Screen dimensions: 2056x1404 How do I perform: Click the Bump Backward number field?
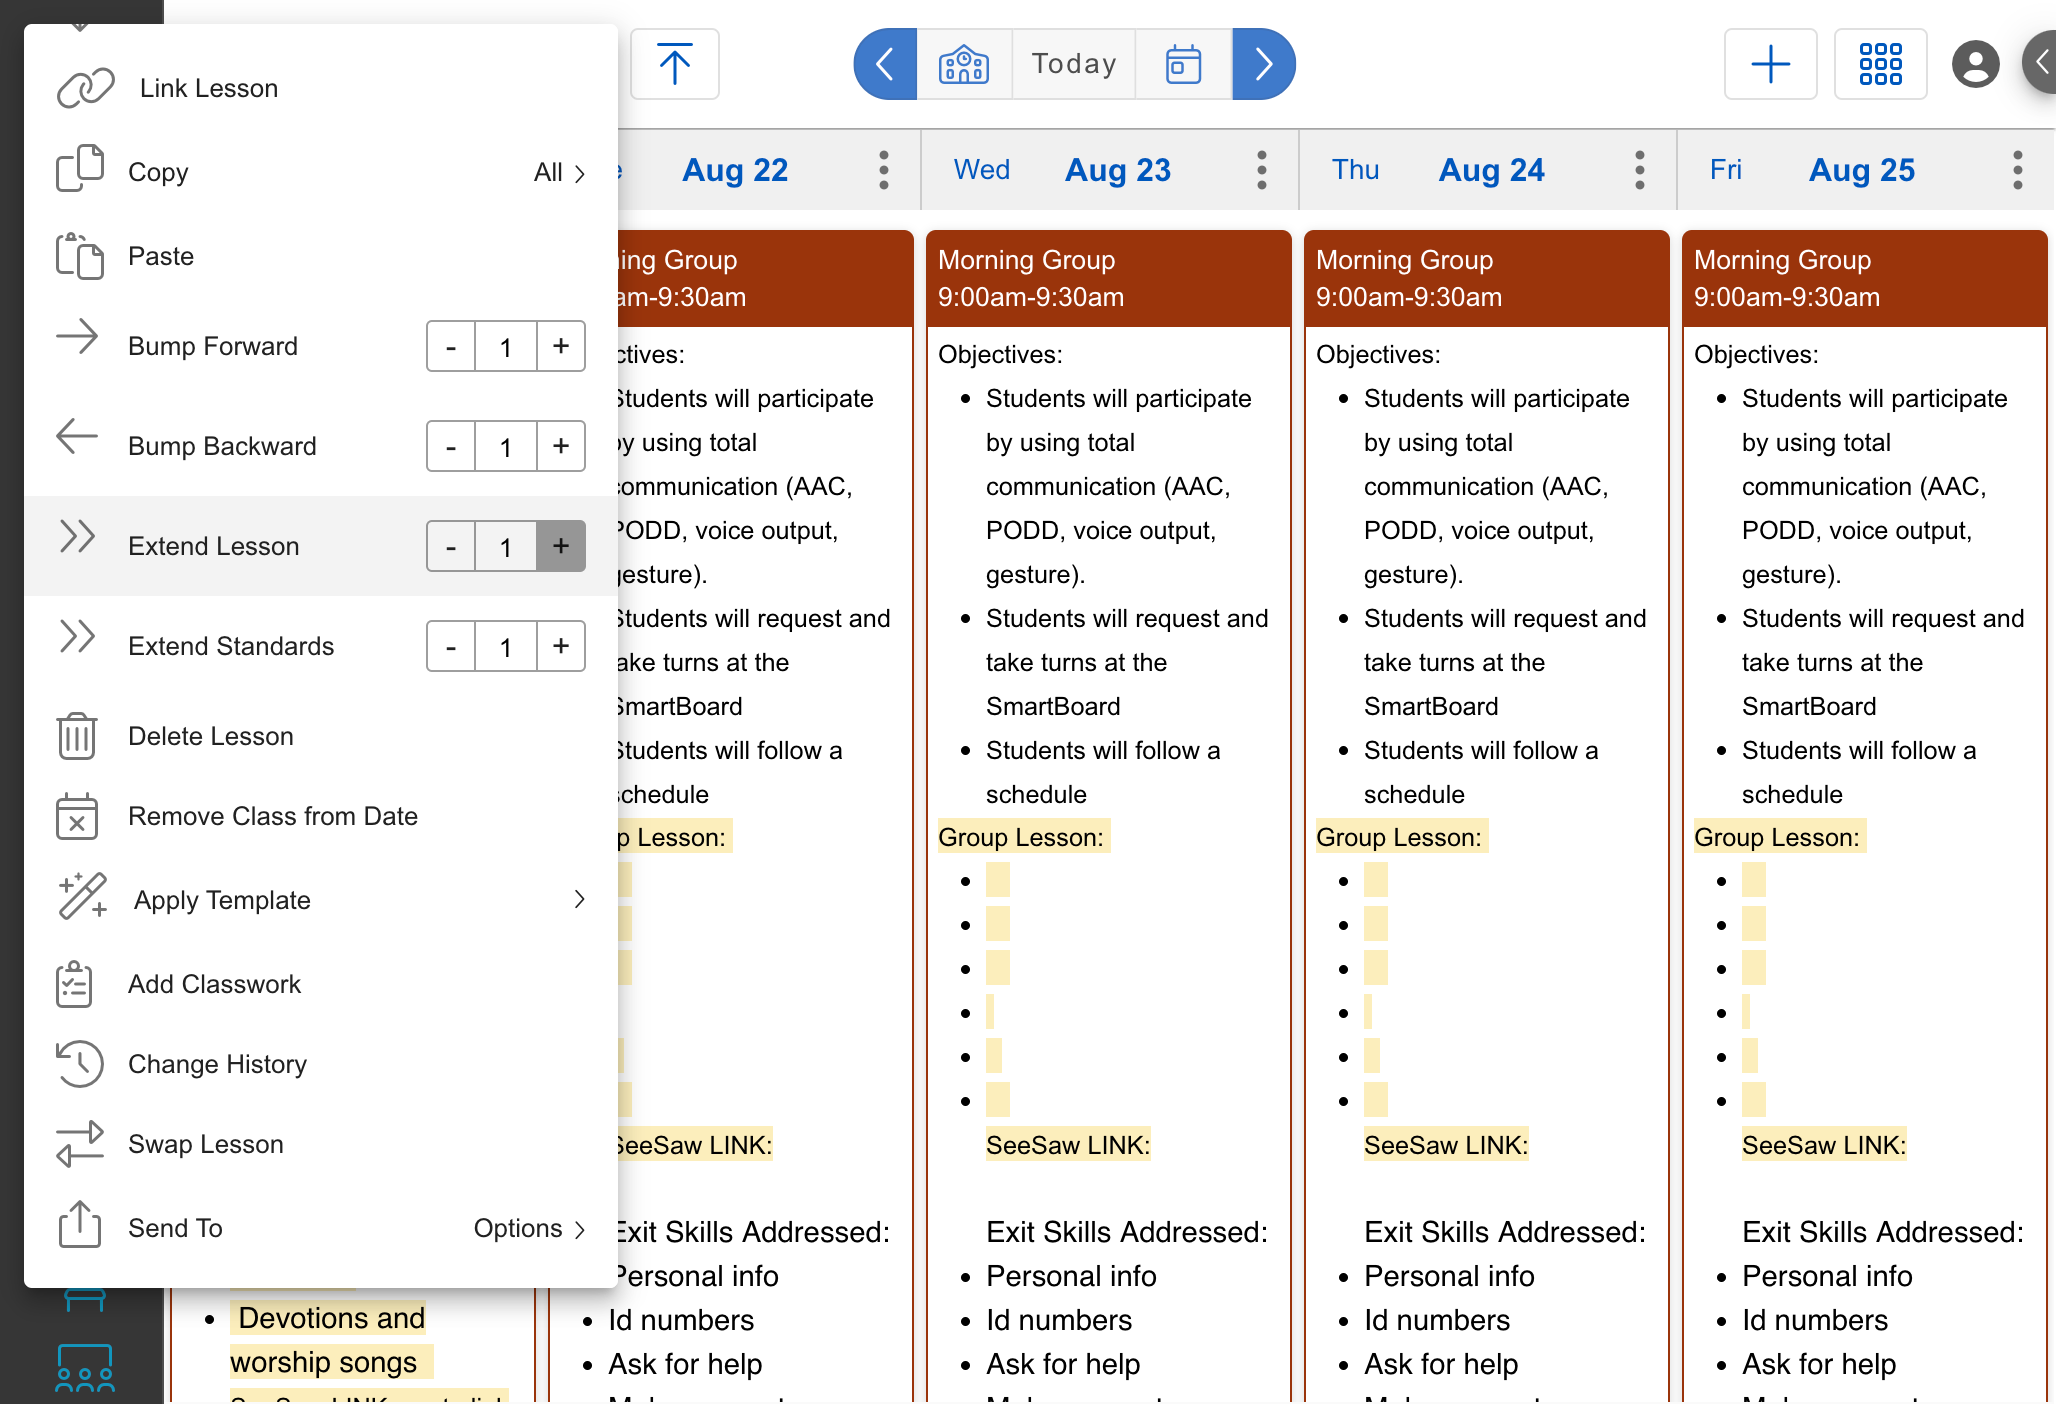coord(506,446)
